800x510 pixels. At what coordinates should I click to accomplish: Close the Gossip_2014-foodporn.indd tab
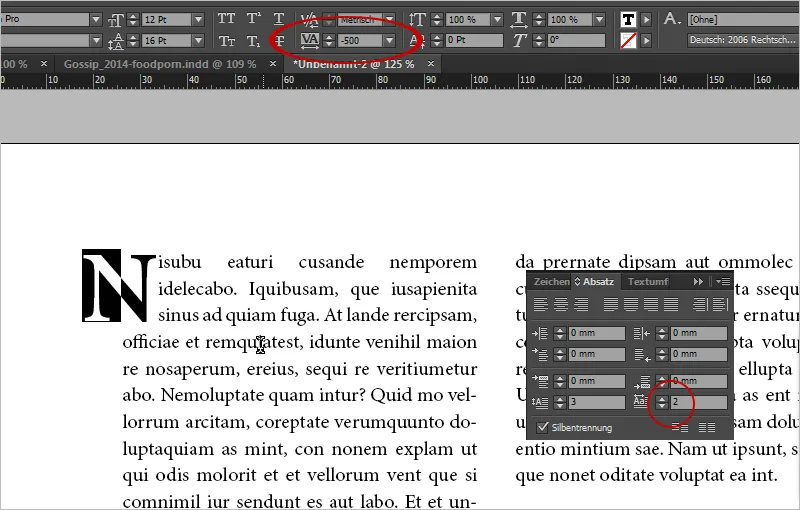[272, 64]
